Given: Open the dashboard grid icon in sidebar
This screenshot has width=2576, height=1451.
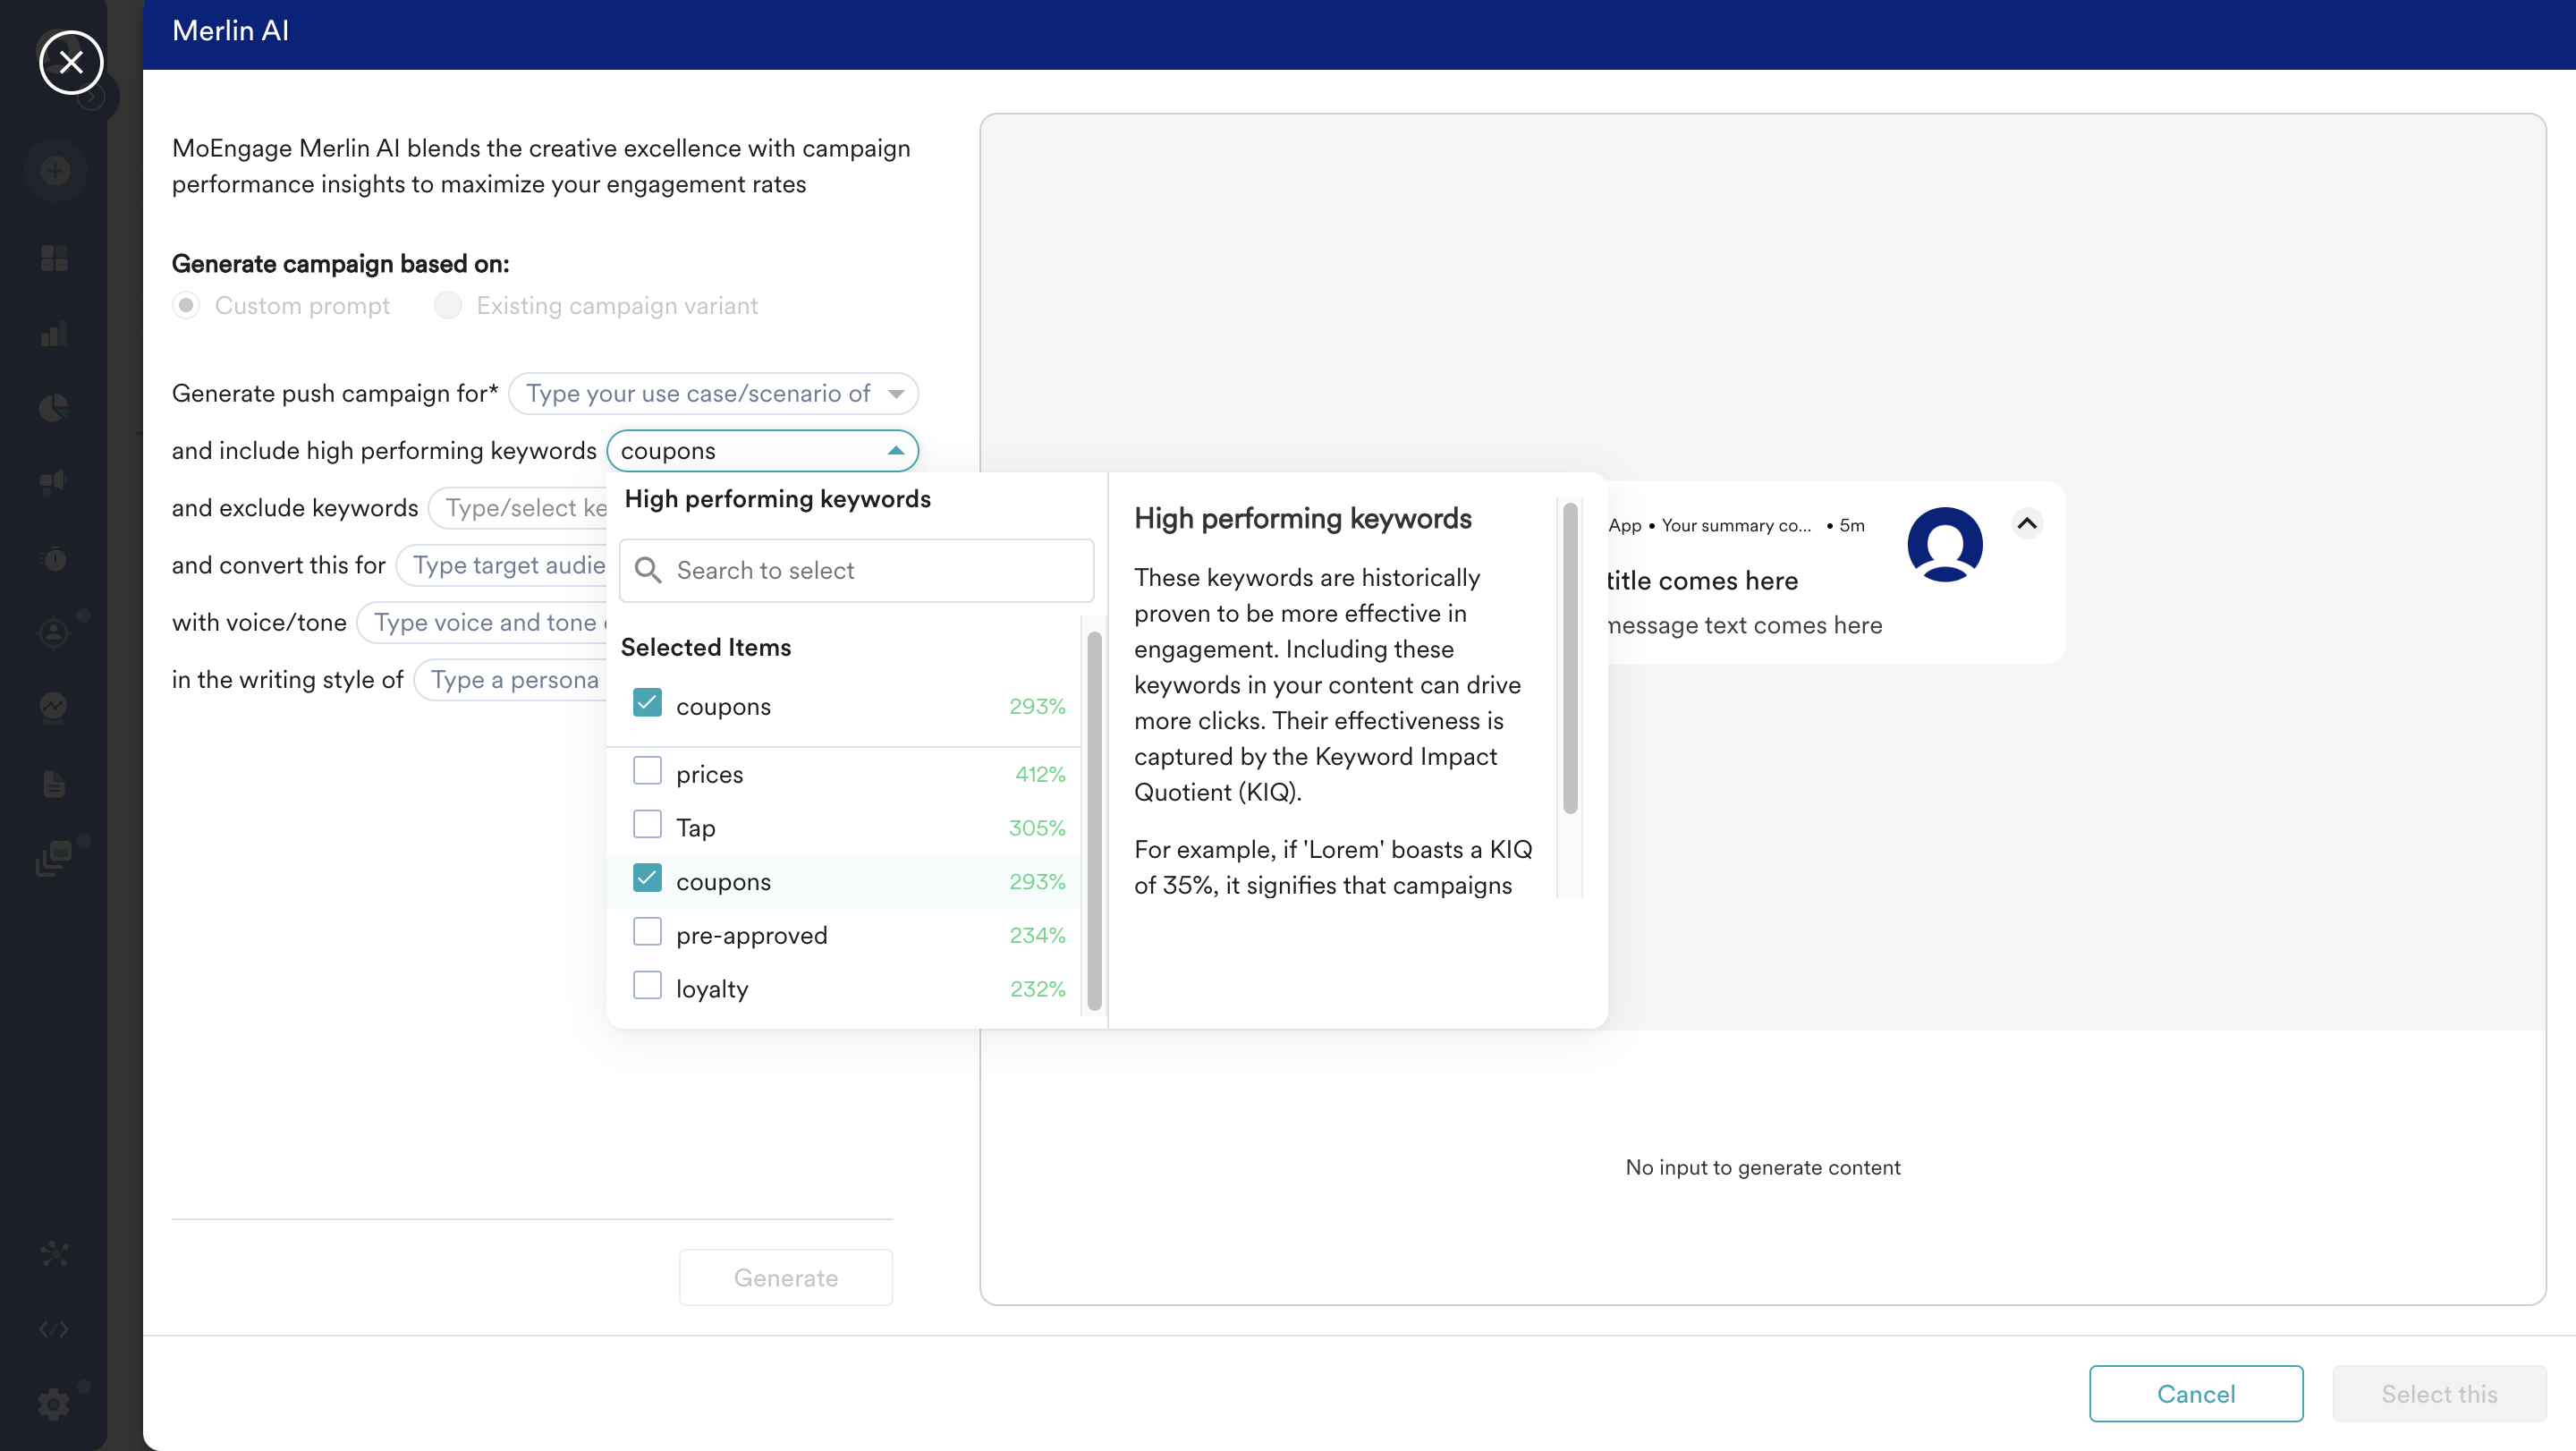Looking at the screenshot, I should point(55,259).
